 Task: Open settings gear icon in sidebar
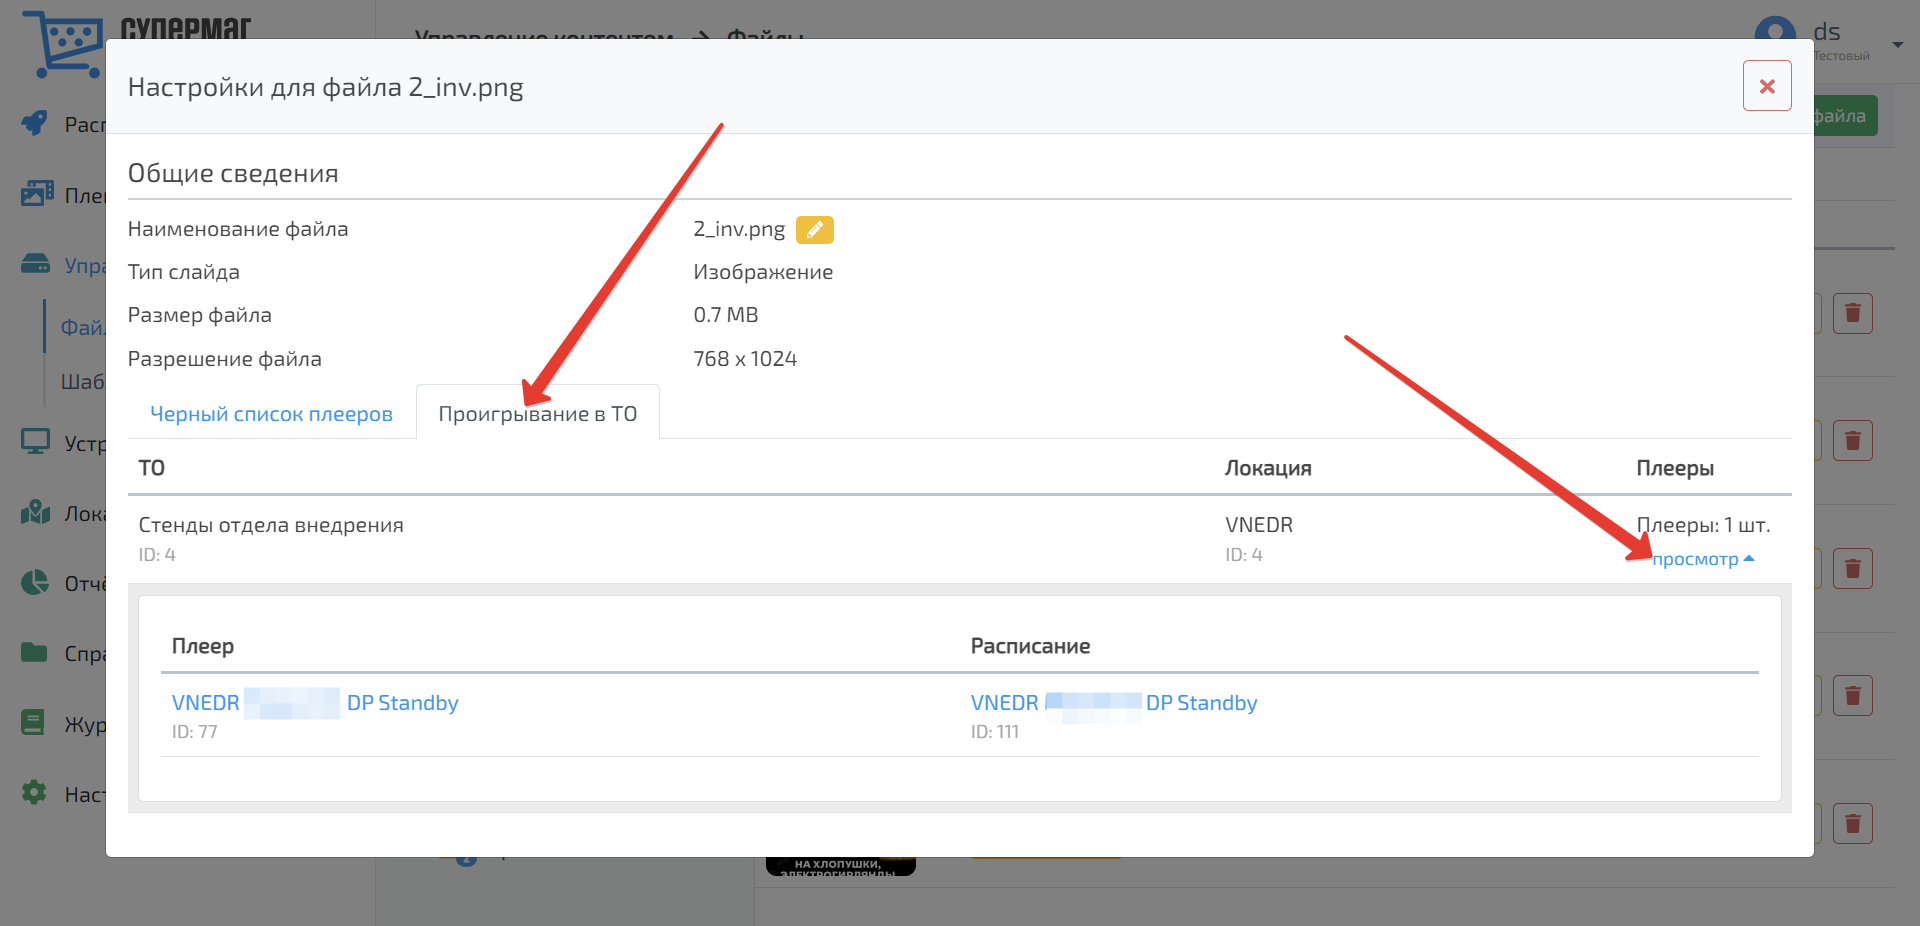tap(34, 792)
